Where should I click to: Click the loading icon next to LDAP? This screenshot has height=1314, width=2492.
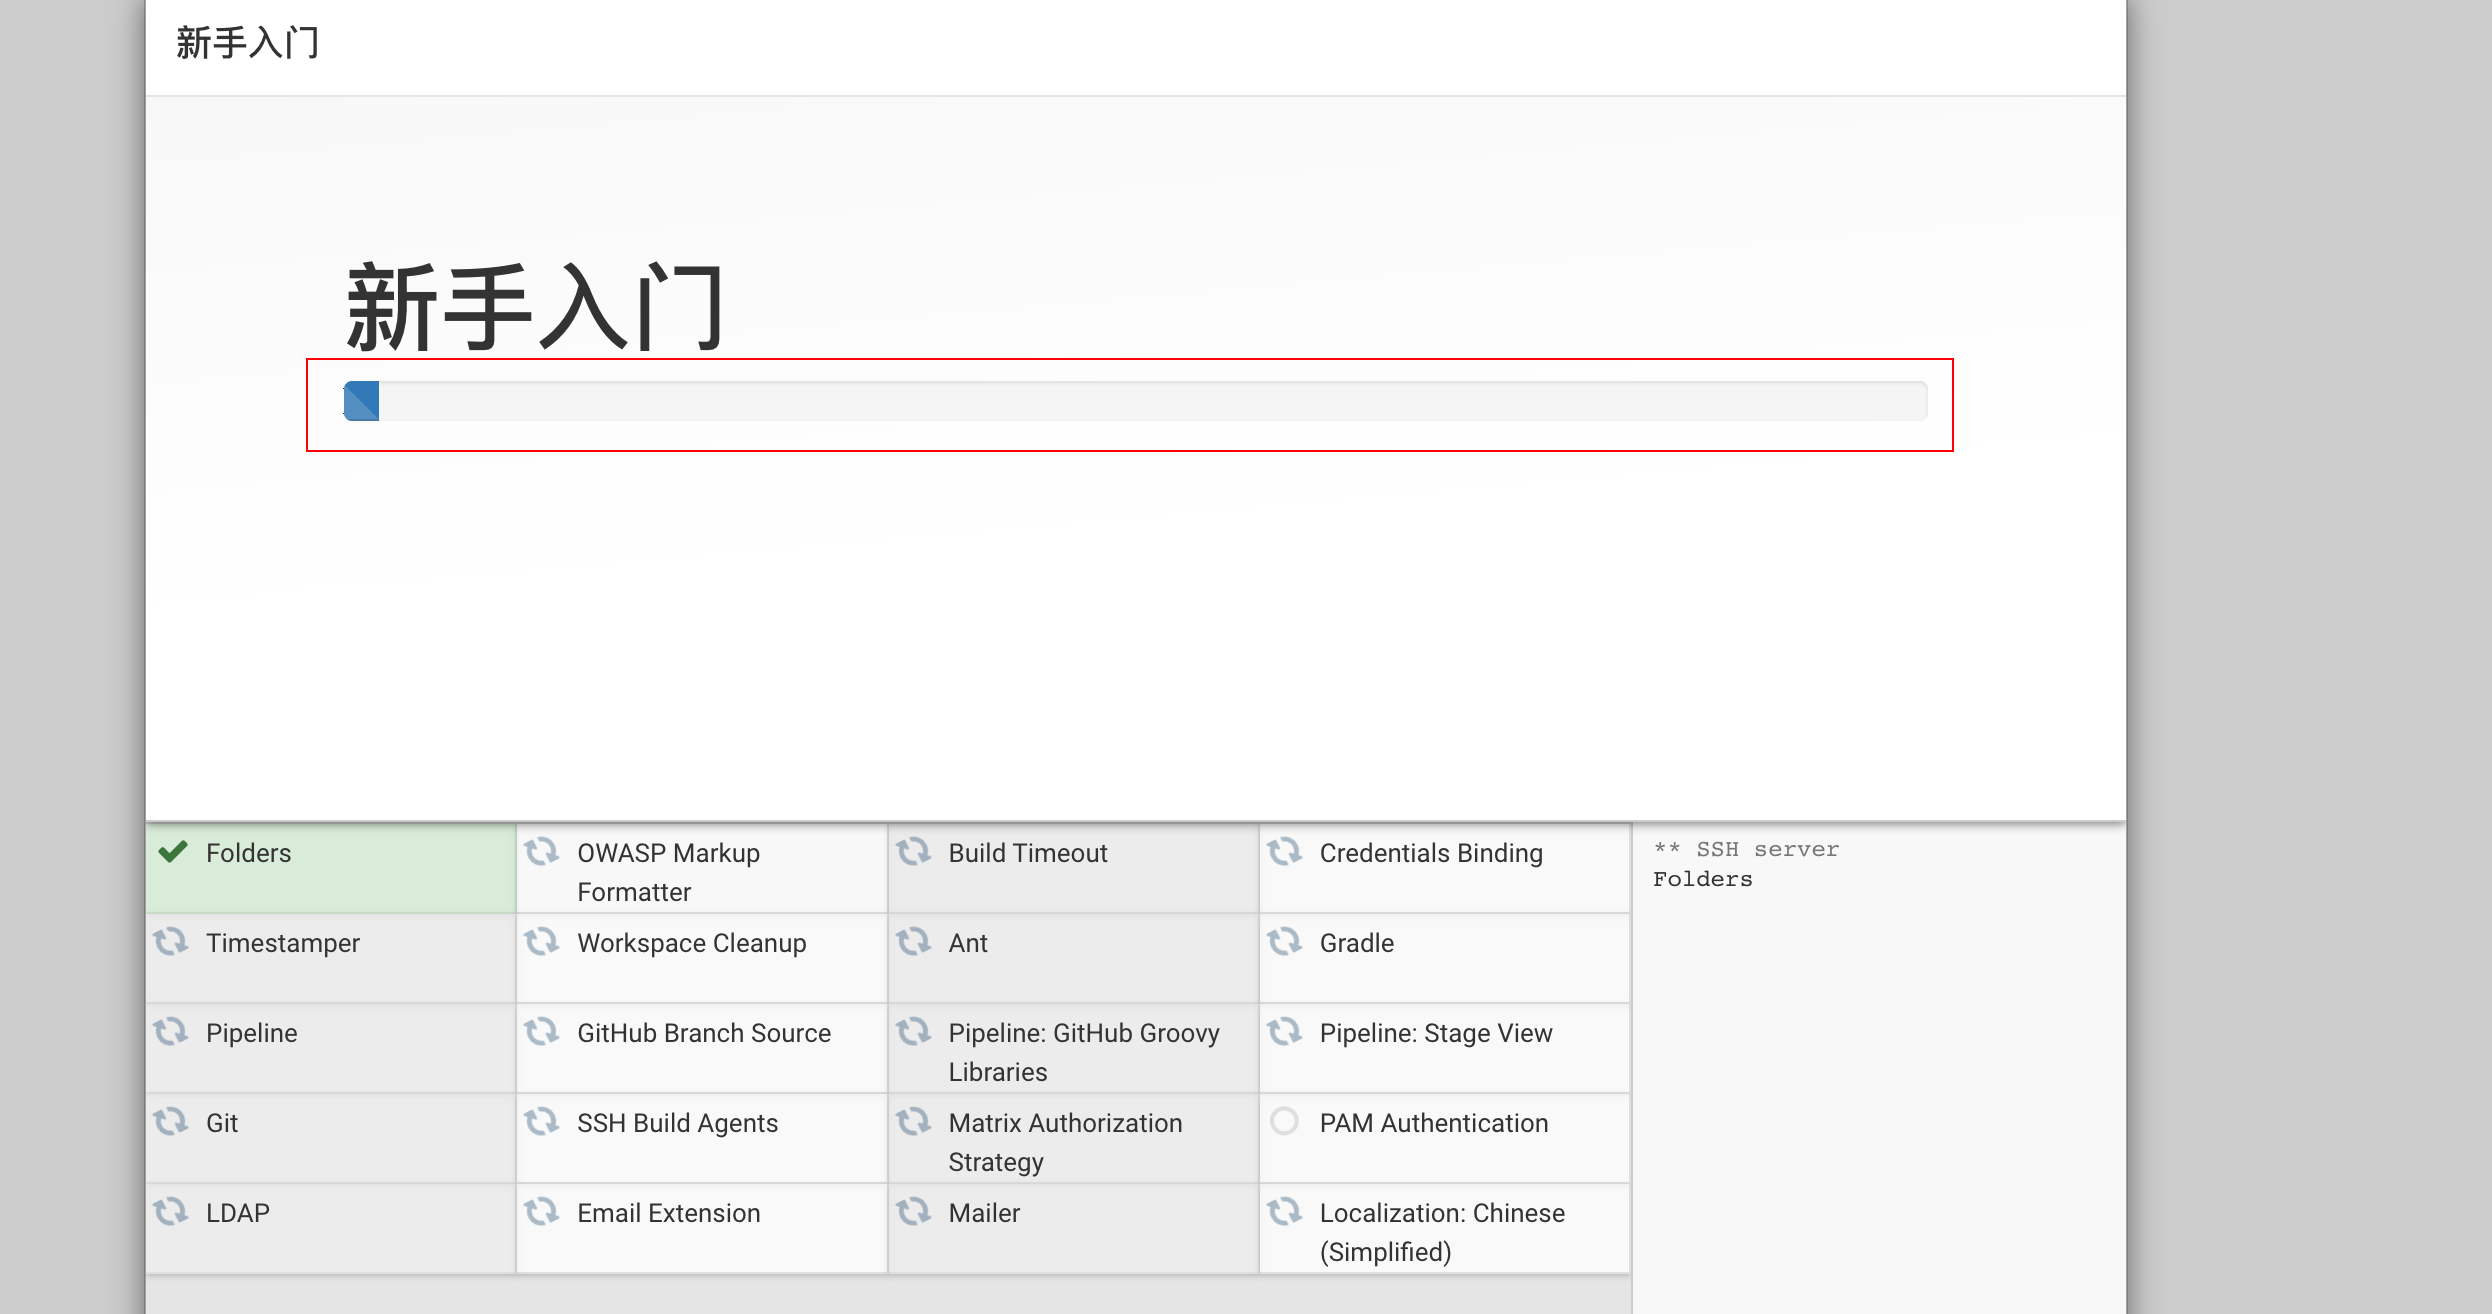[174, 1212]
